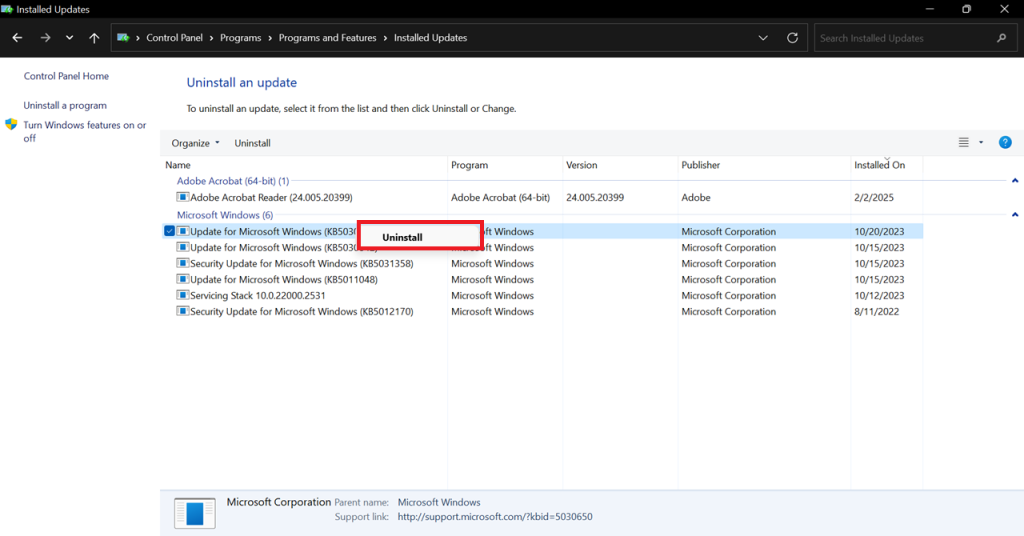Expand the address bar history dropdown
This screenshot has height=536, width=1024.
tap(763, 38)
